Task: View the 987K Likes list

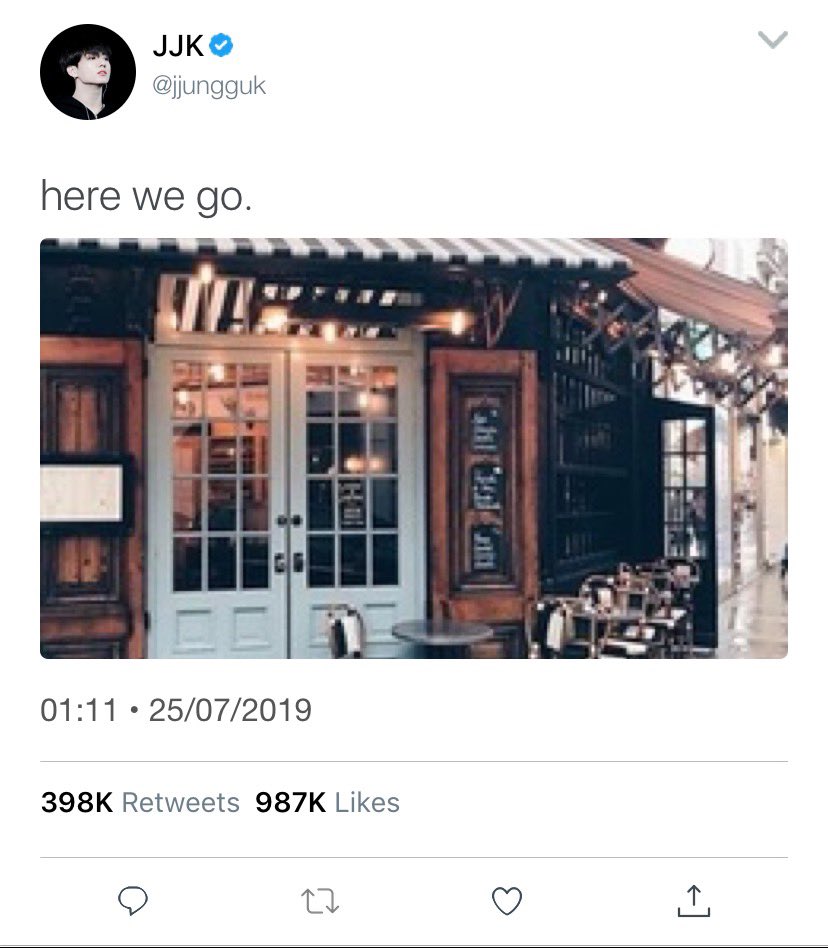Action: click(x=327, y=802)
